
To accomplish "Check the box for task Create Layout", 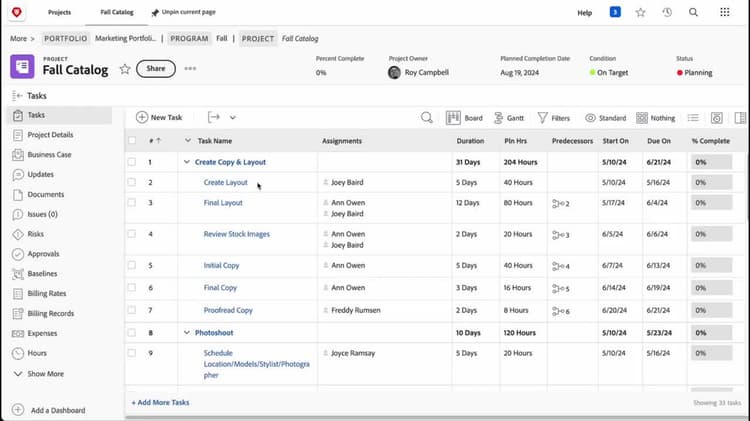I will (x=131, y=183).
